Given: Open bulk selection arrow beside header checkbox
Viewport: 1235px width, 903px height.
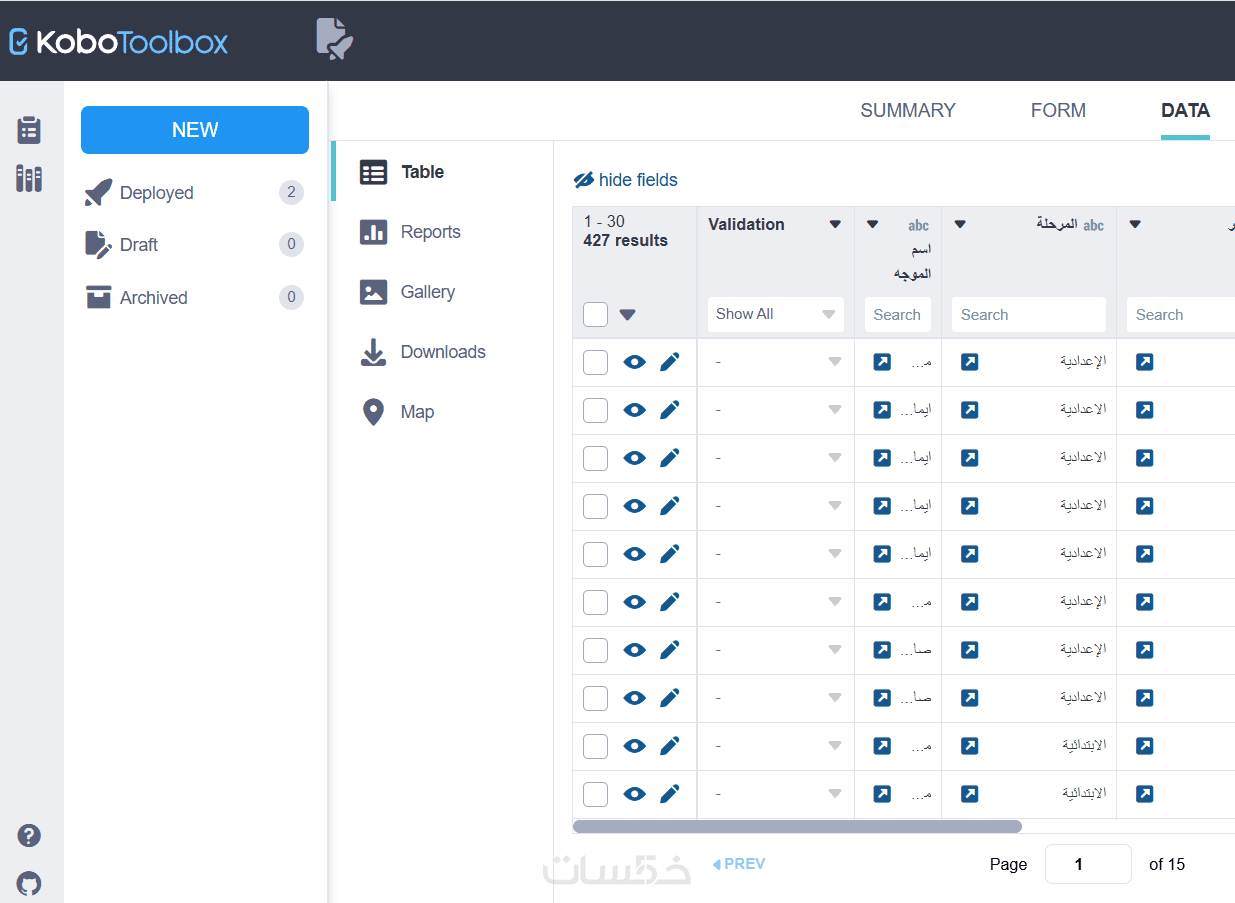Looking at the screenshot, I should pyautogui.click(x=627, y=315).
